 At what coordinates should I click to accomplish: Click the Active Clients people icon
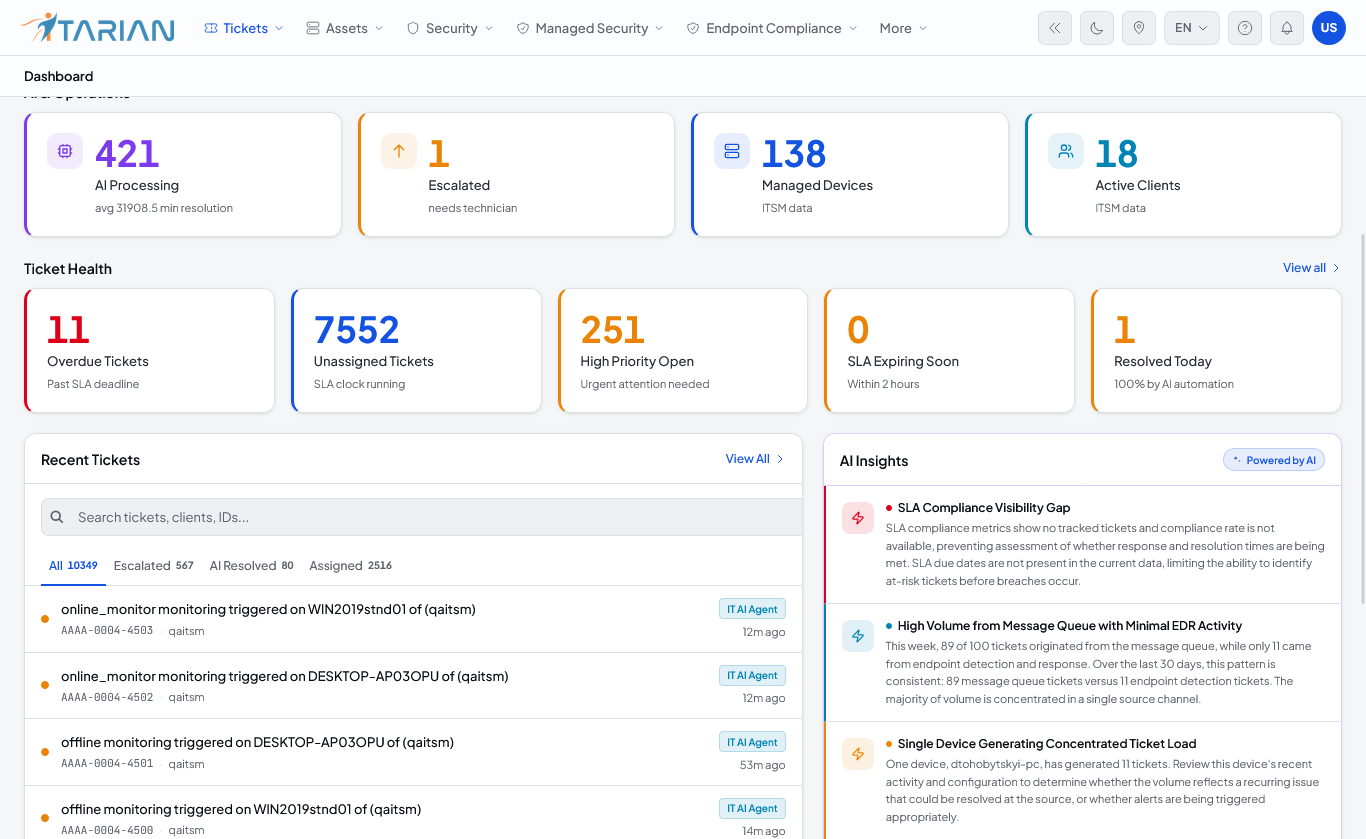(1066, 151)
